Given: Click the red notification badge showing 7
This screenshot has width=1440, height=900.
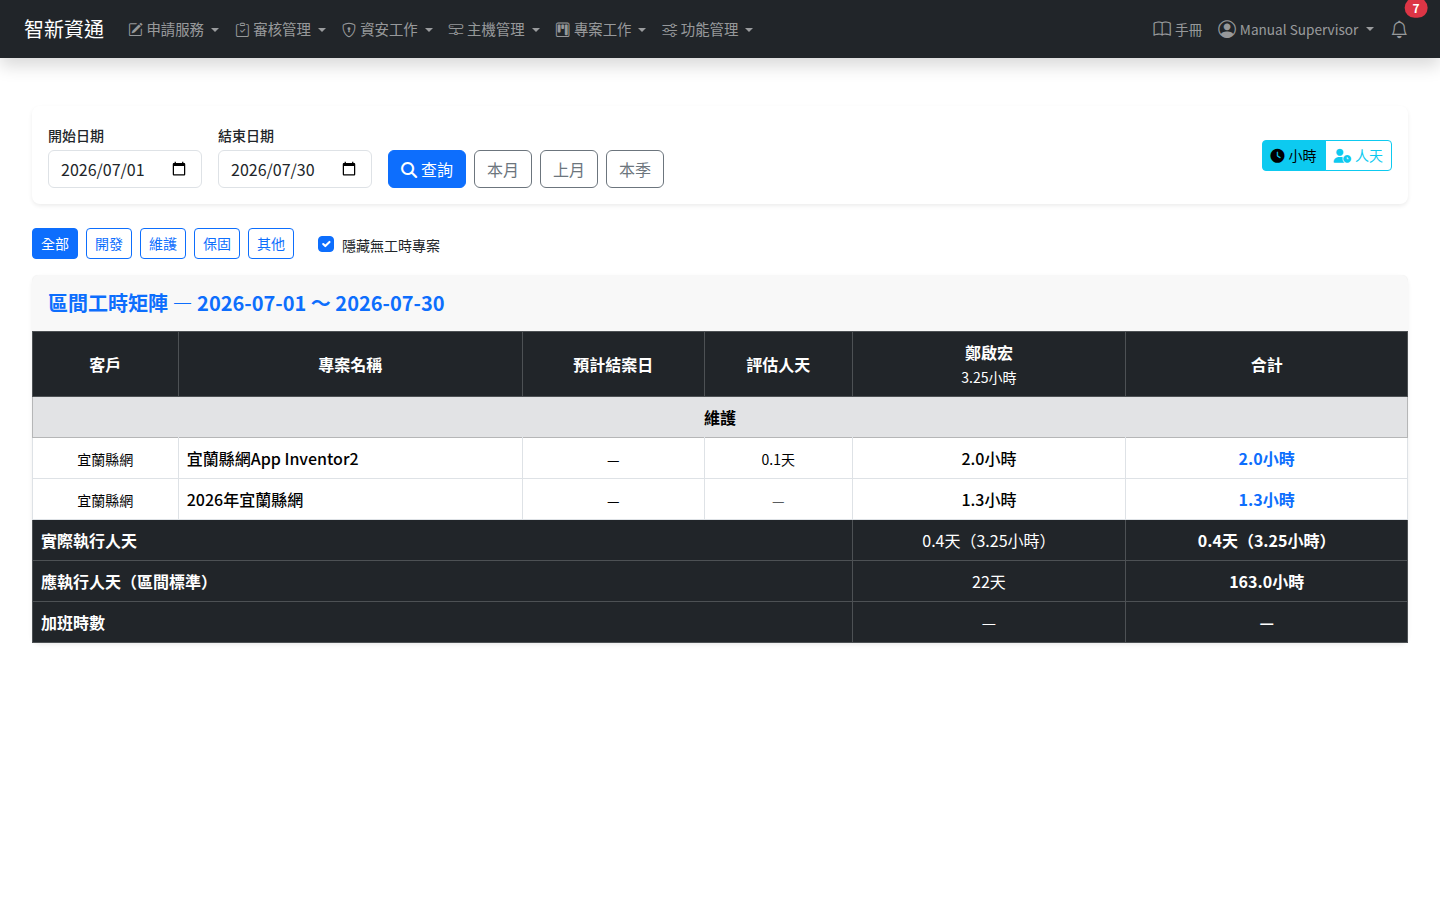Looking at the screenshot, I should (x=1416, y=8).
